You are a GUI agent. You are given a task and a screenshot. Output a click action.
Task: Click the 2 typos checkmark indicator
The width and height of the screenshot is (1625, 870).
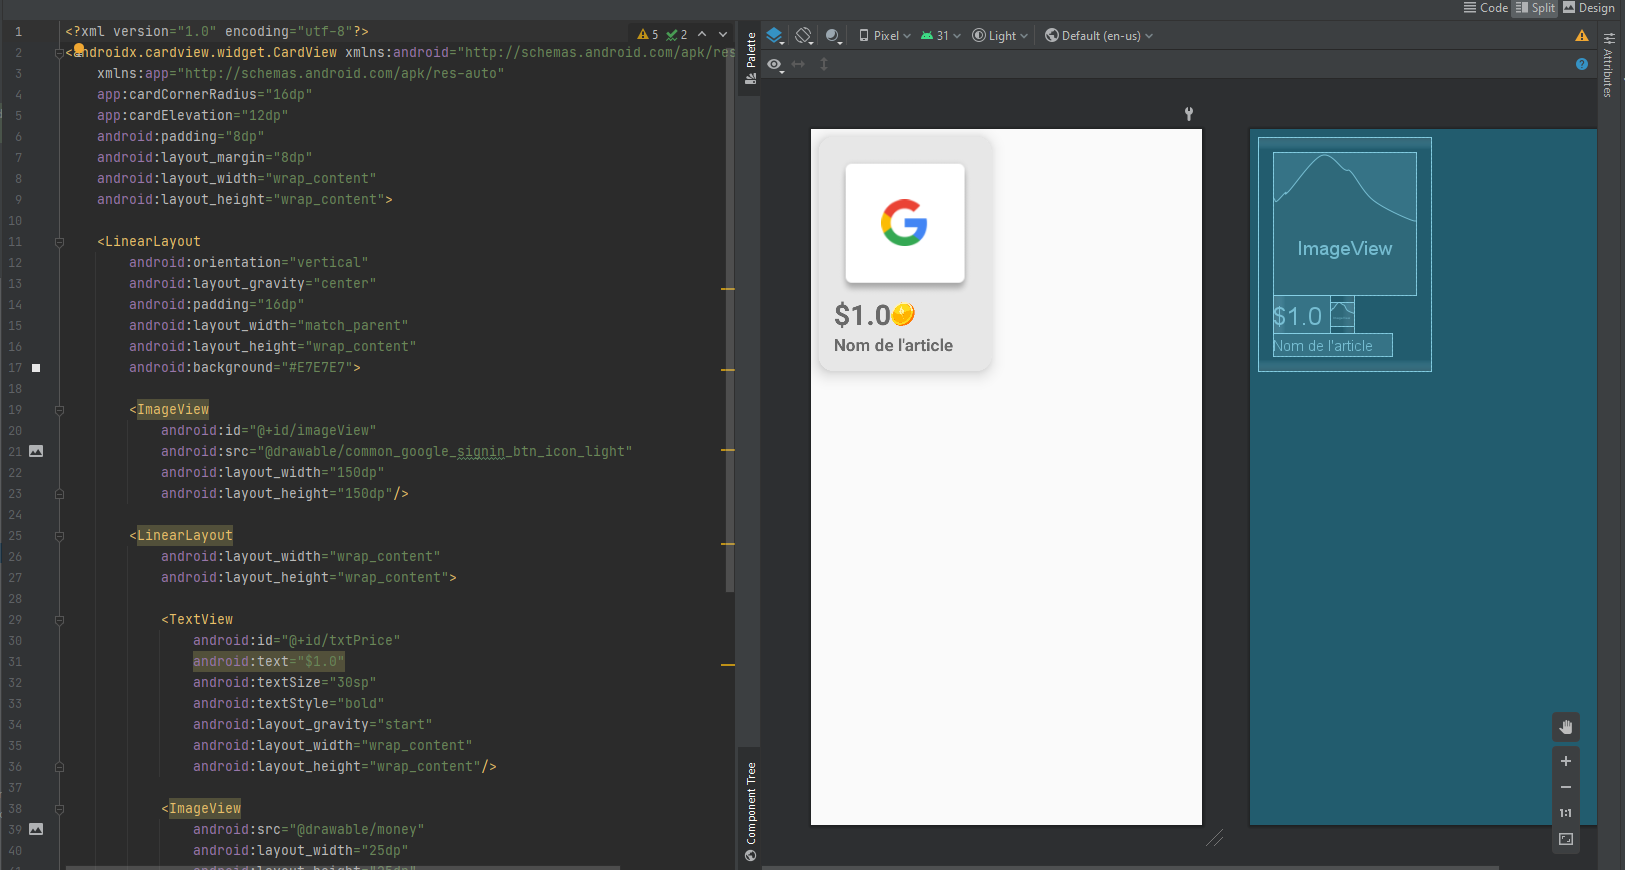pos(677,34)
